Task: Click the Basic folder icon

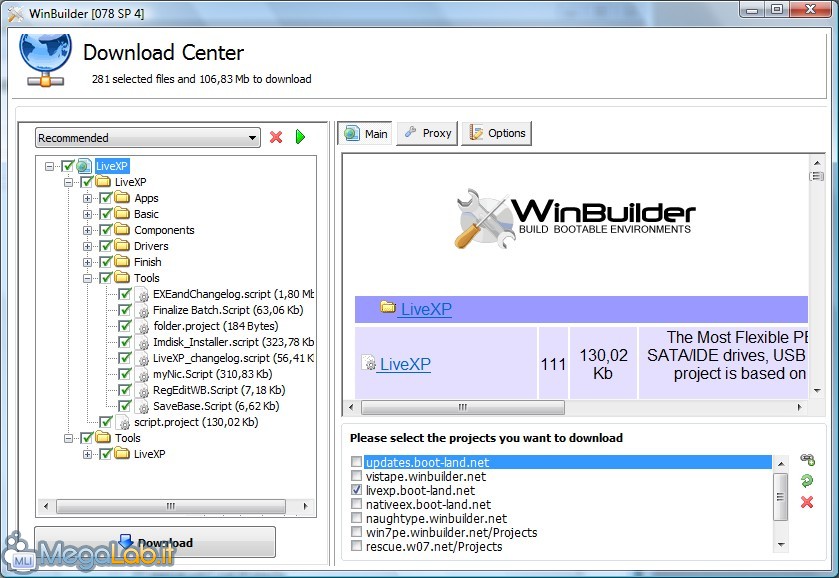Action: point(122,214)
